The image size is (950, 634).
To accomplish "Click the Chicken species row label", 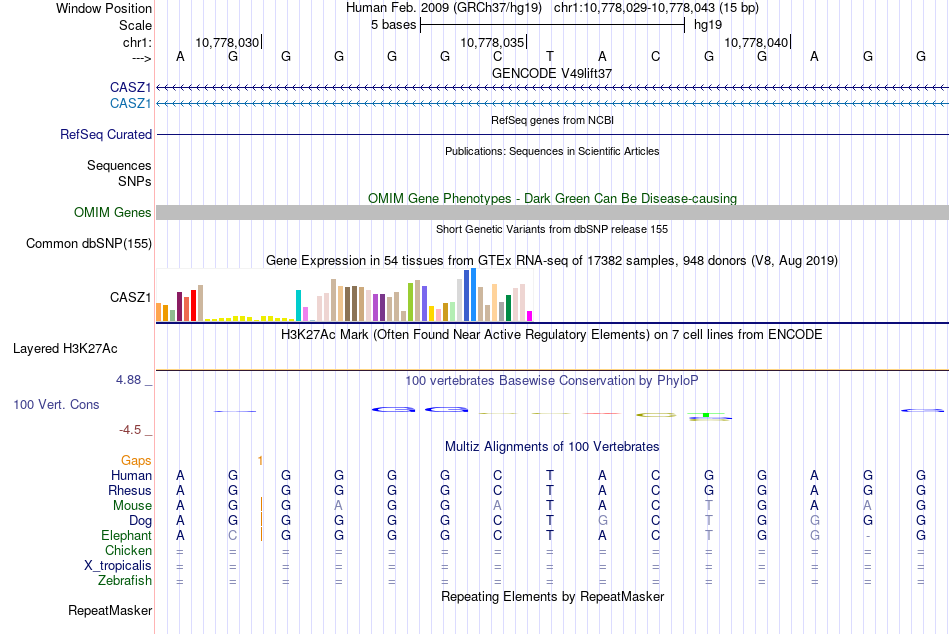I will (x=128, y=550).
